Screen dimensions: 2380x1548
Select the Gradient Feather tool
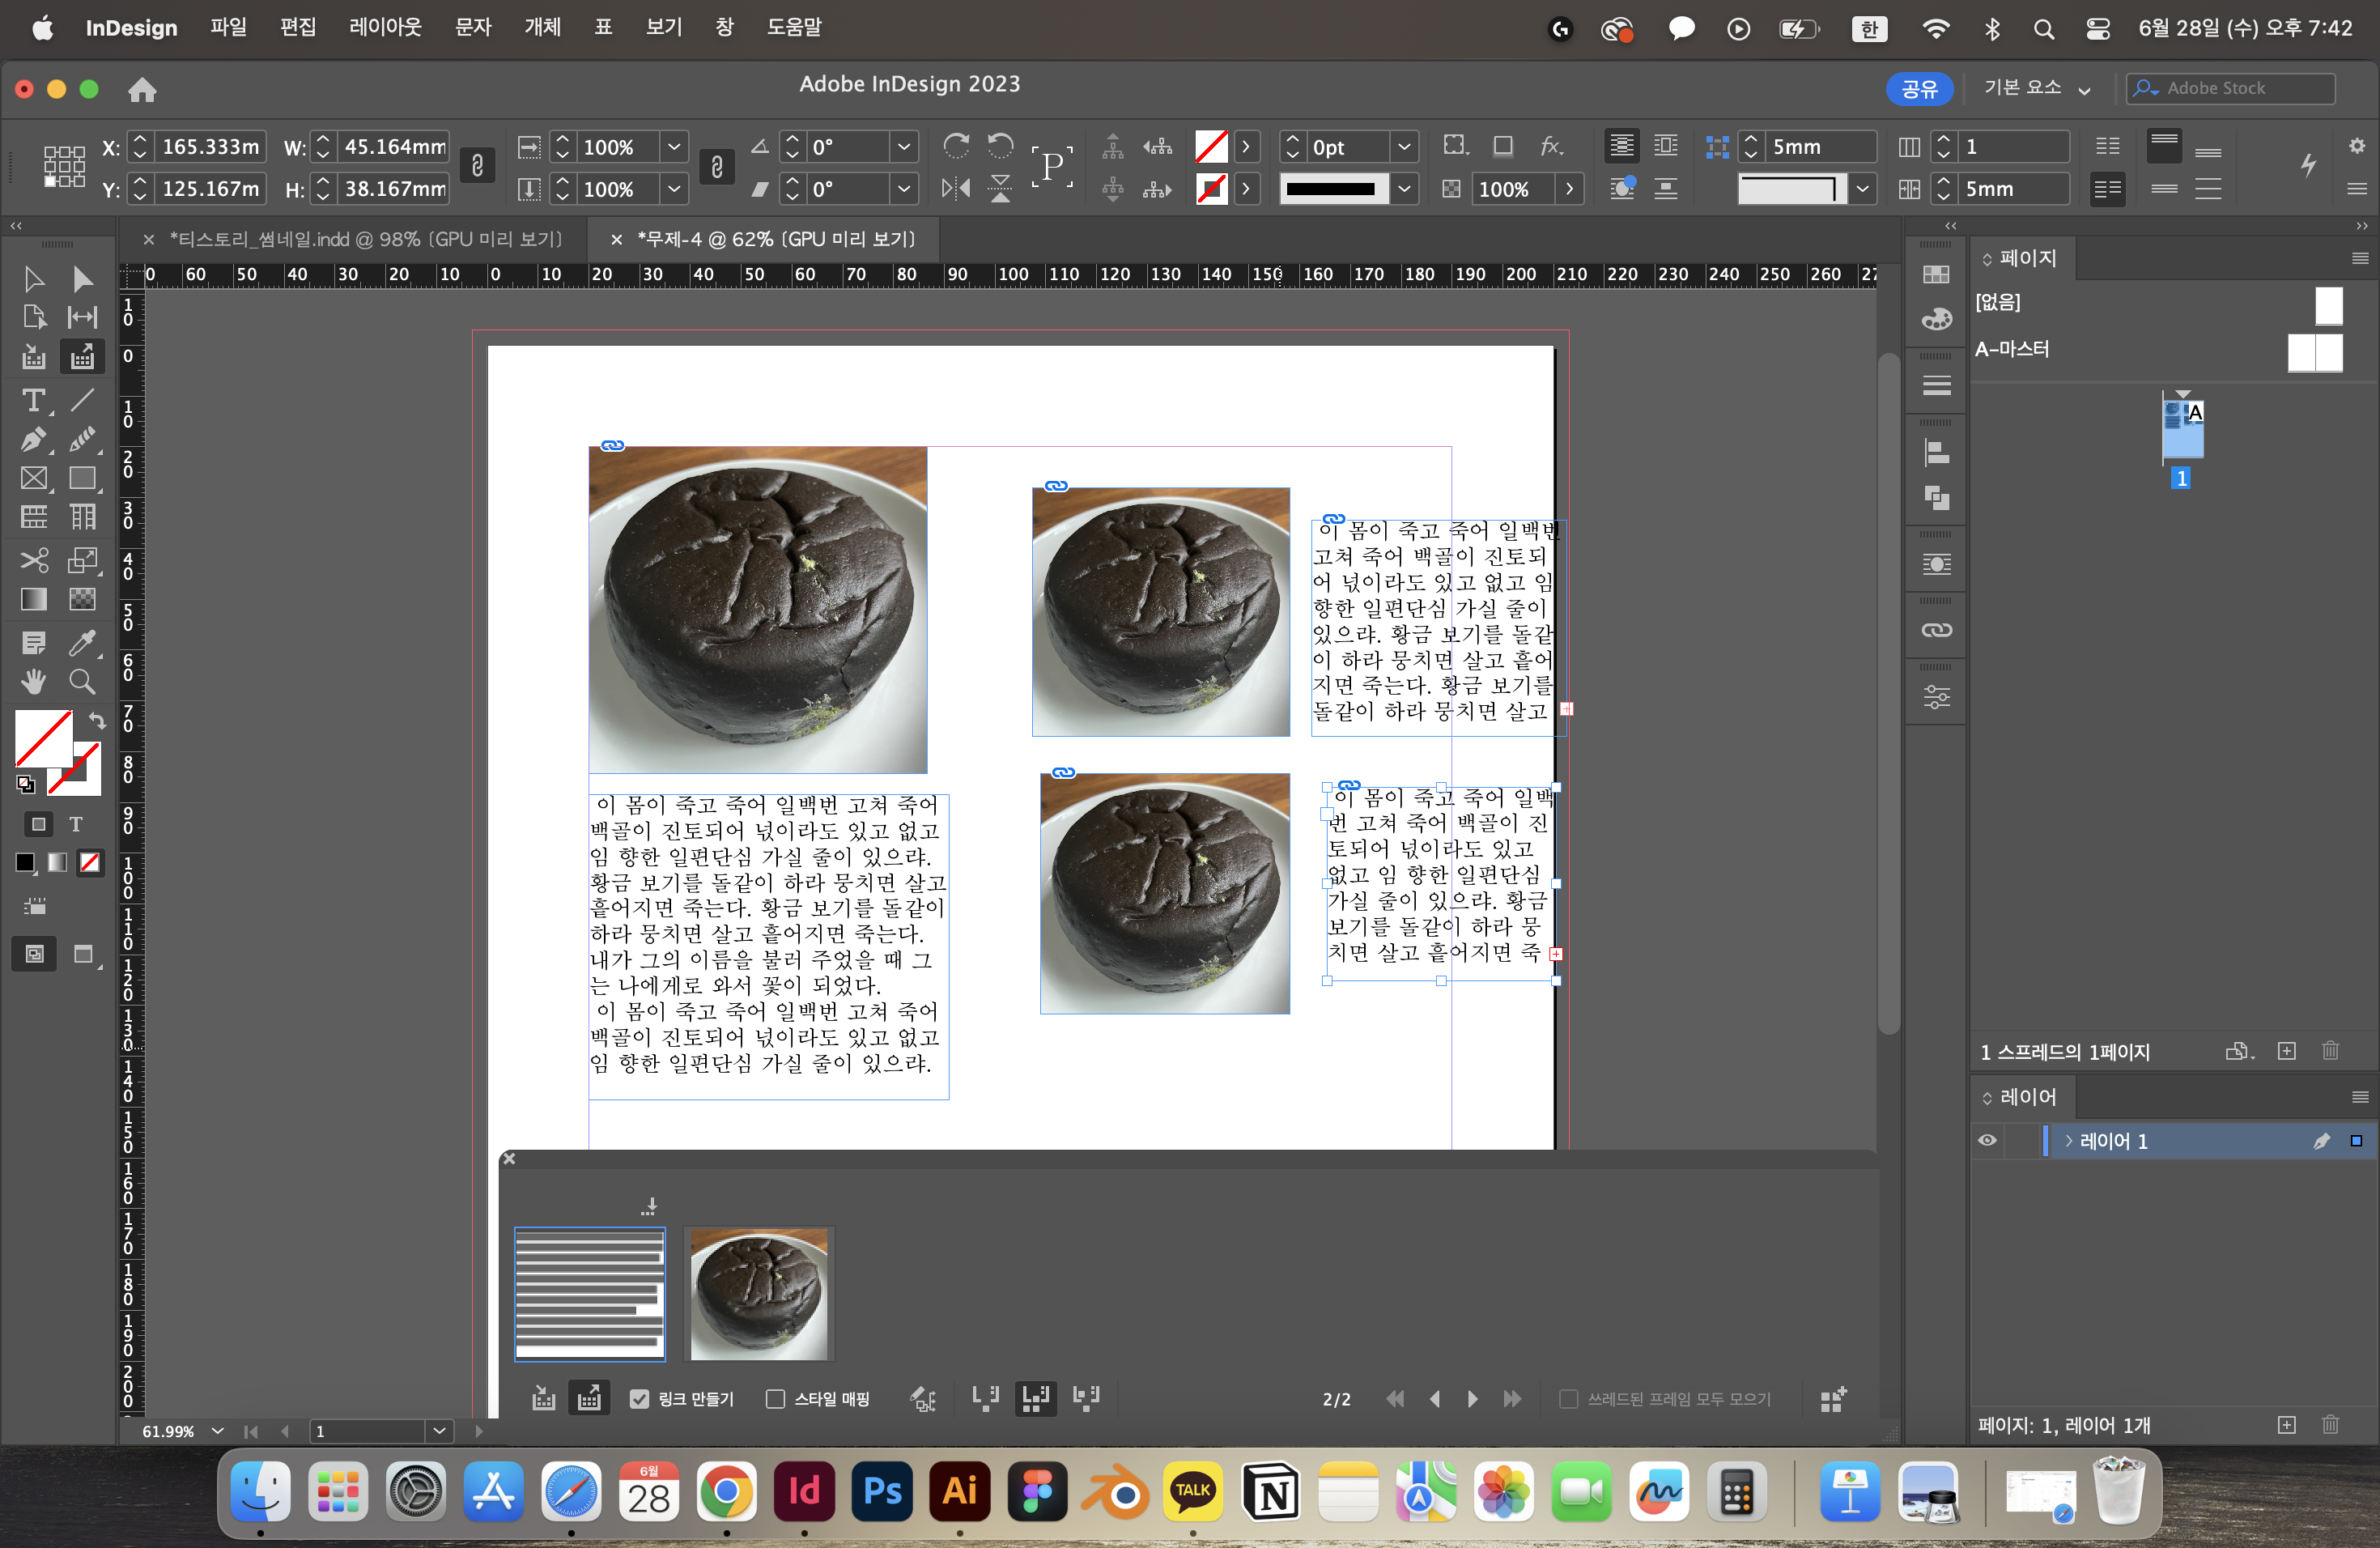(x=82, y=599)
